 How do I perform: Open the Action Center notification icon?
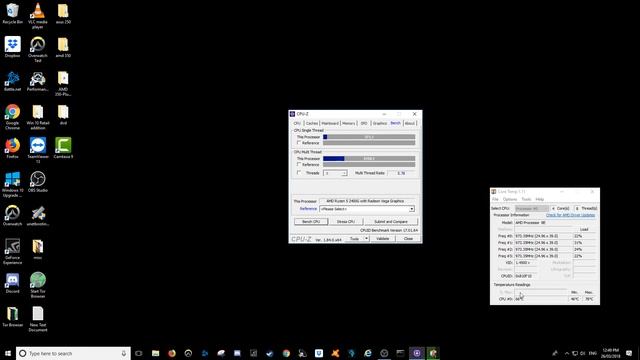(629, 353)
